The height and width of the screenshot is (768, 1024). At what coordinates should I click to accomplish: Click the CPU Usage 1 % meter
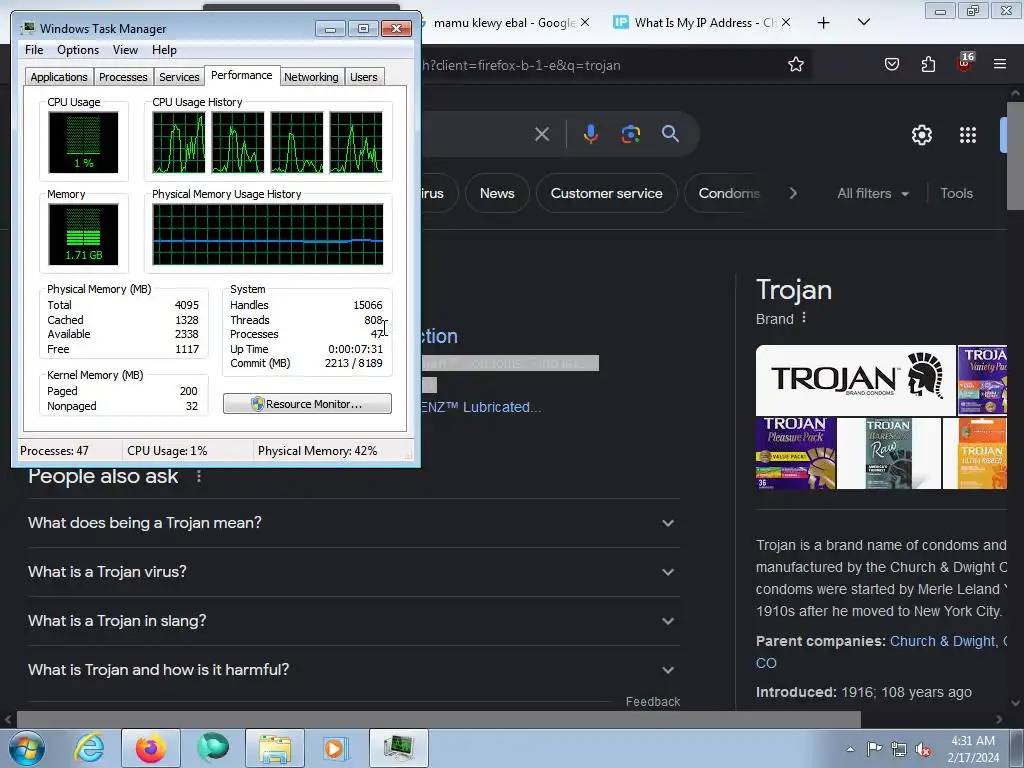pyautogui.click(x=83, y=142)
